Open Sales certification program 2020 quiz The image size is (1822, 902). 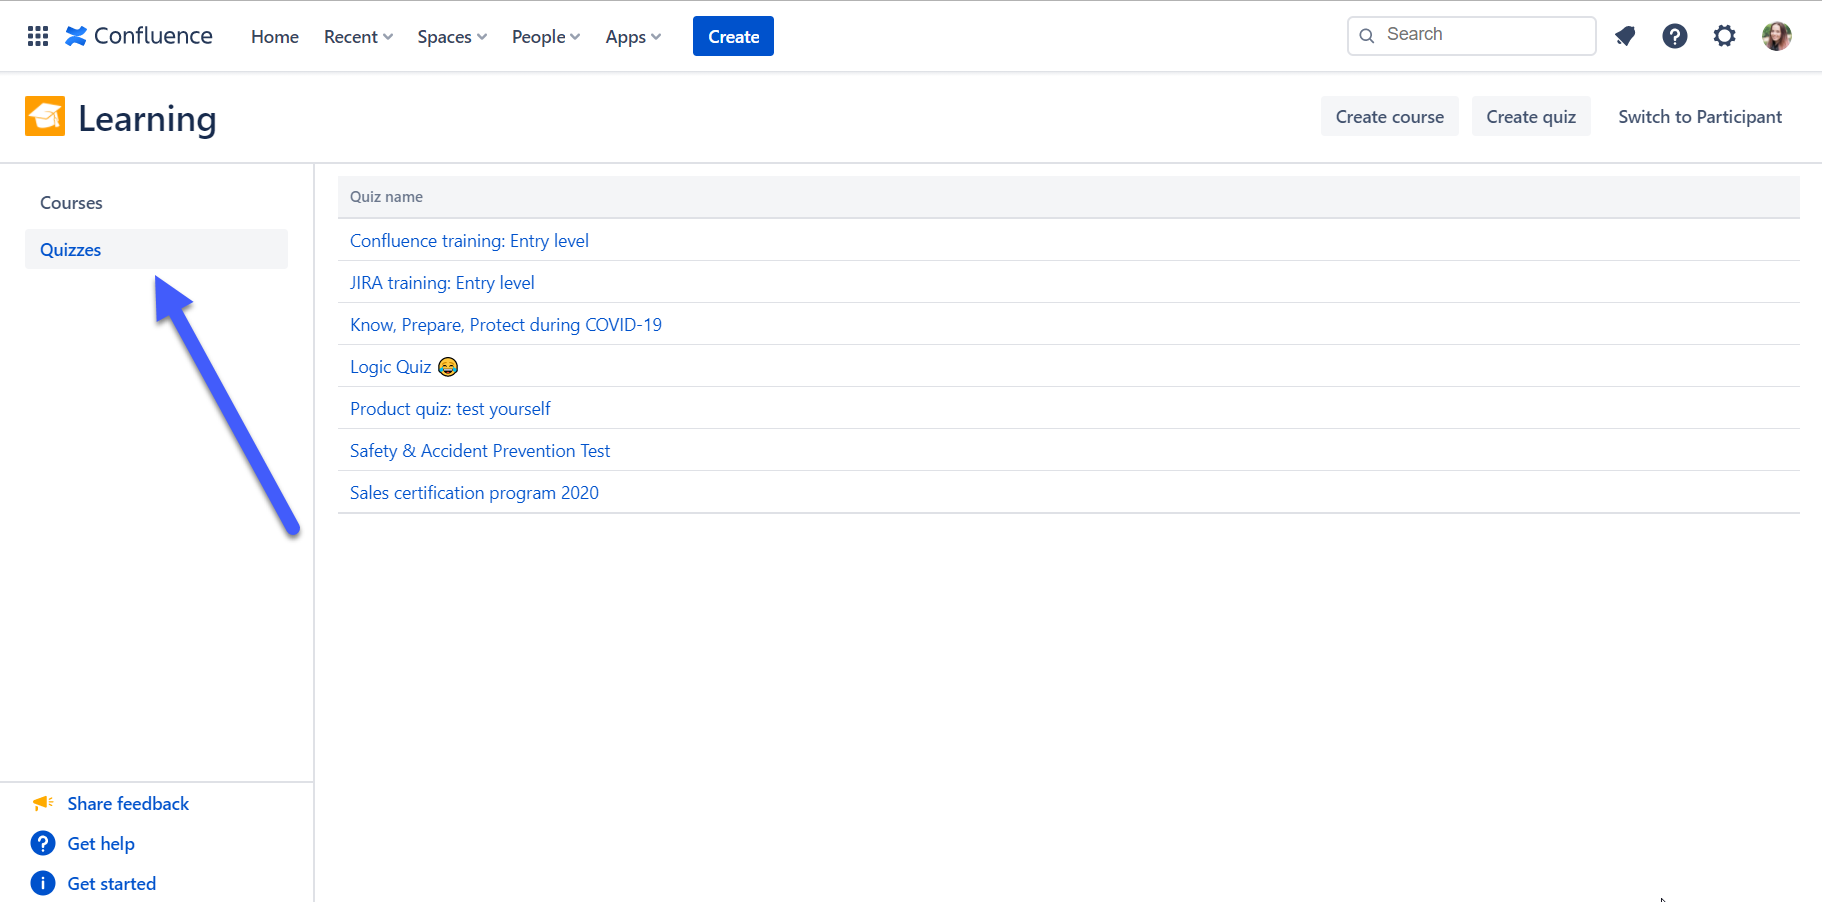(x=474, y=493)
